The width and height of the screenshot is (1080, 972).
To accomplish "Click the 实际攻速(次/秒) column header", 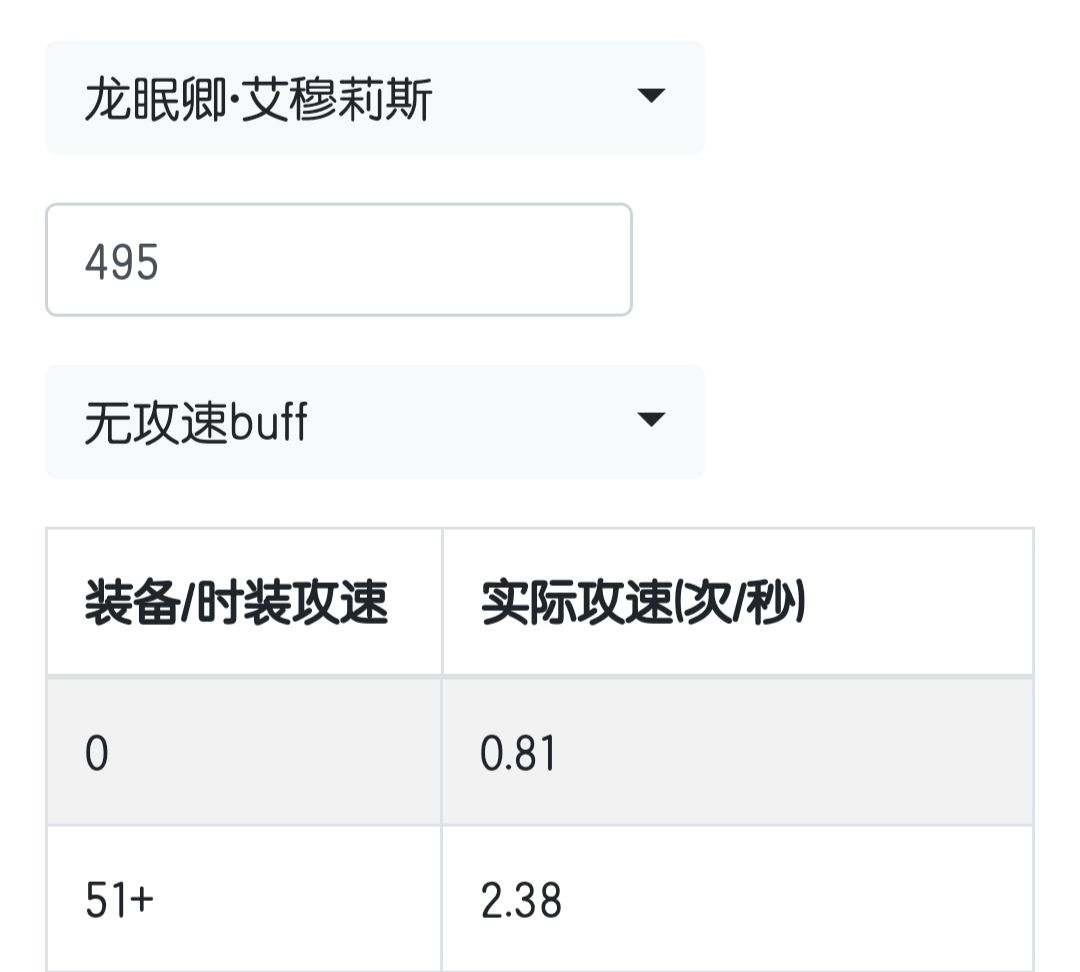I will [643, 604].
